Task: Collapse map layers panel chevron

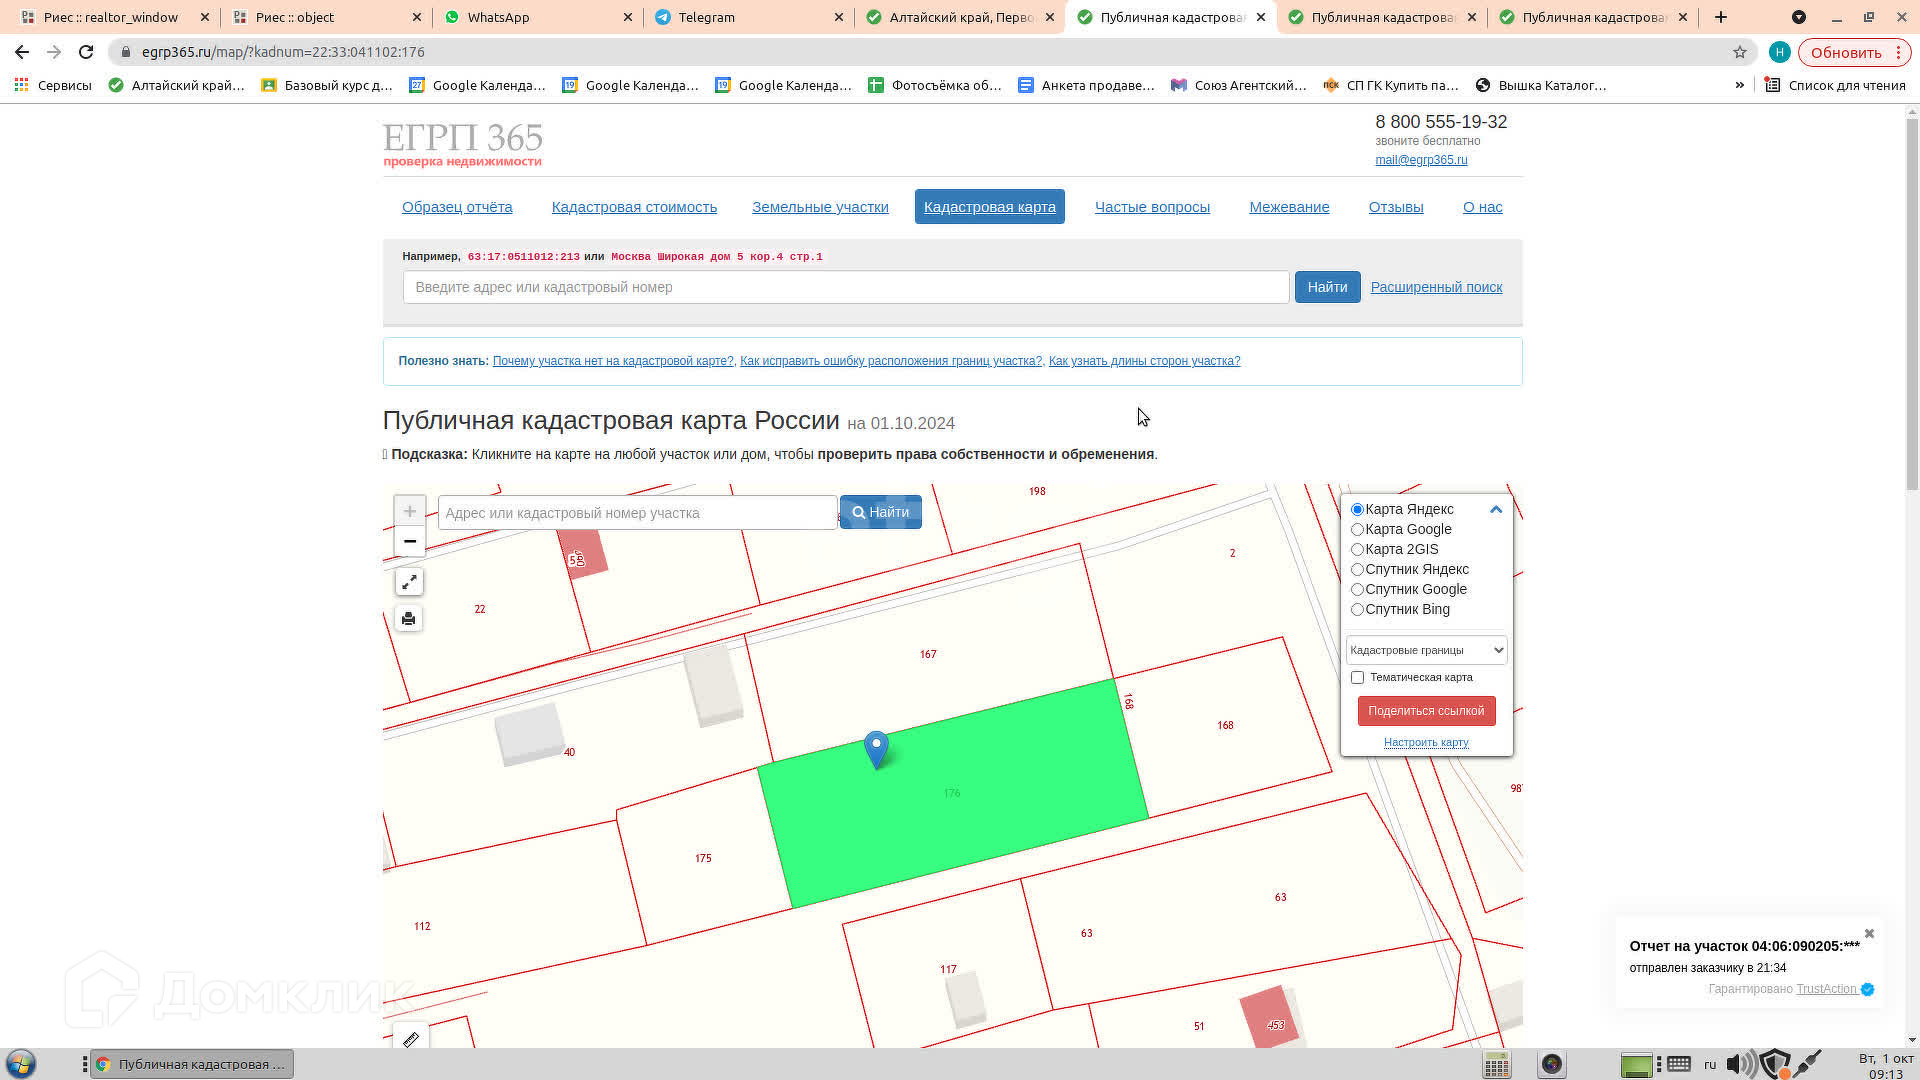Action: point(1495,509)
